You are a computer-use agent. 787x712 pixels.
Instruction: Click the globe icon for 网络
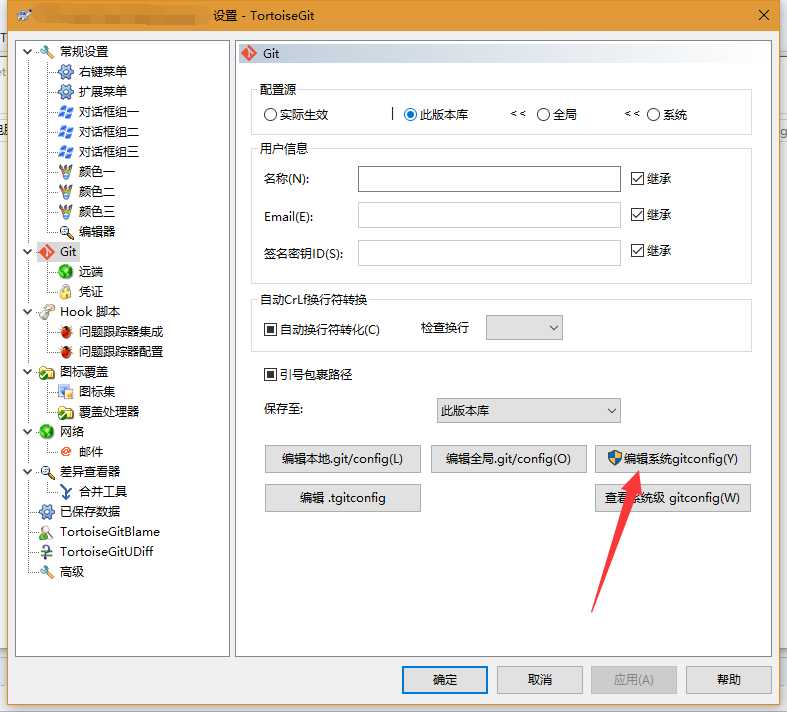(47, 432)
